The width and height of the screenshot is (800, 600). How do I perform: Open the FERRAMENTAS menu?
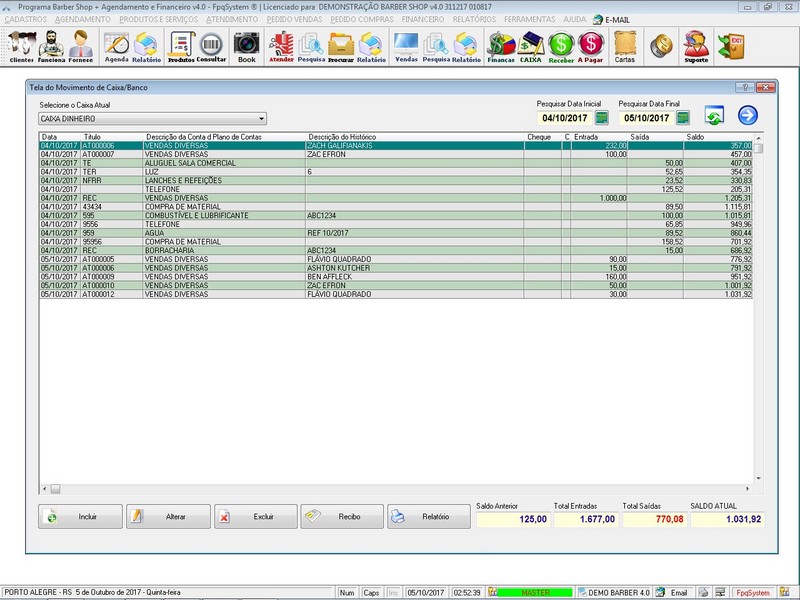pos(529,19)
